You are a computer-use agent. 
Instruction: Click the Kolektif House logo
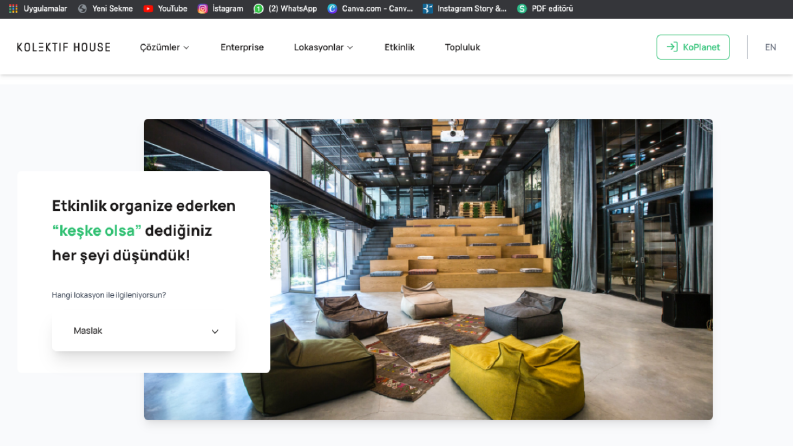tap(64, 47)
